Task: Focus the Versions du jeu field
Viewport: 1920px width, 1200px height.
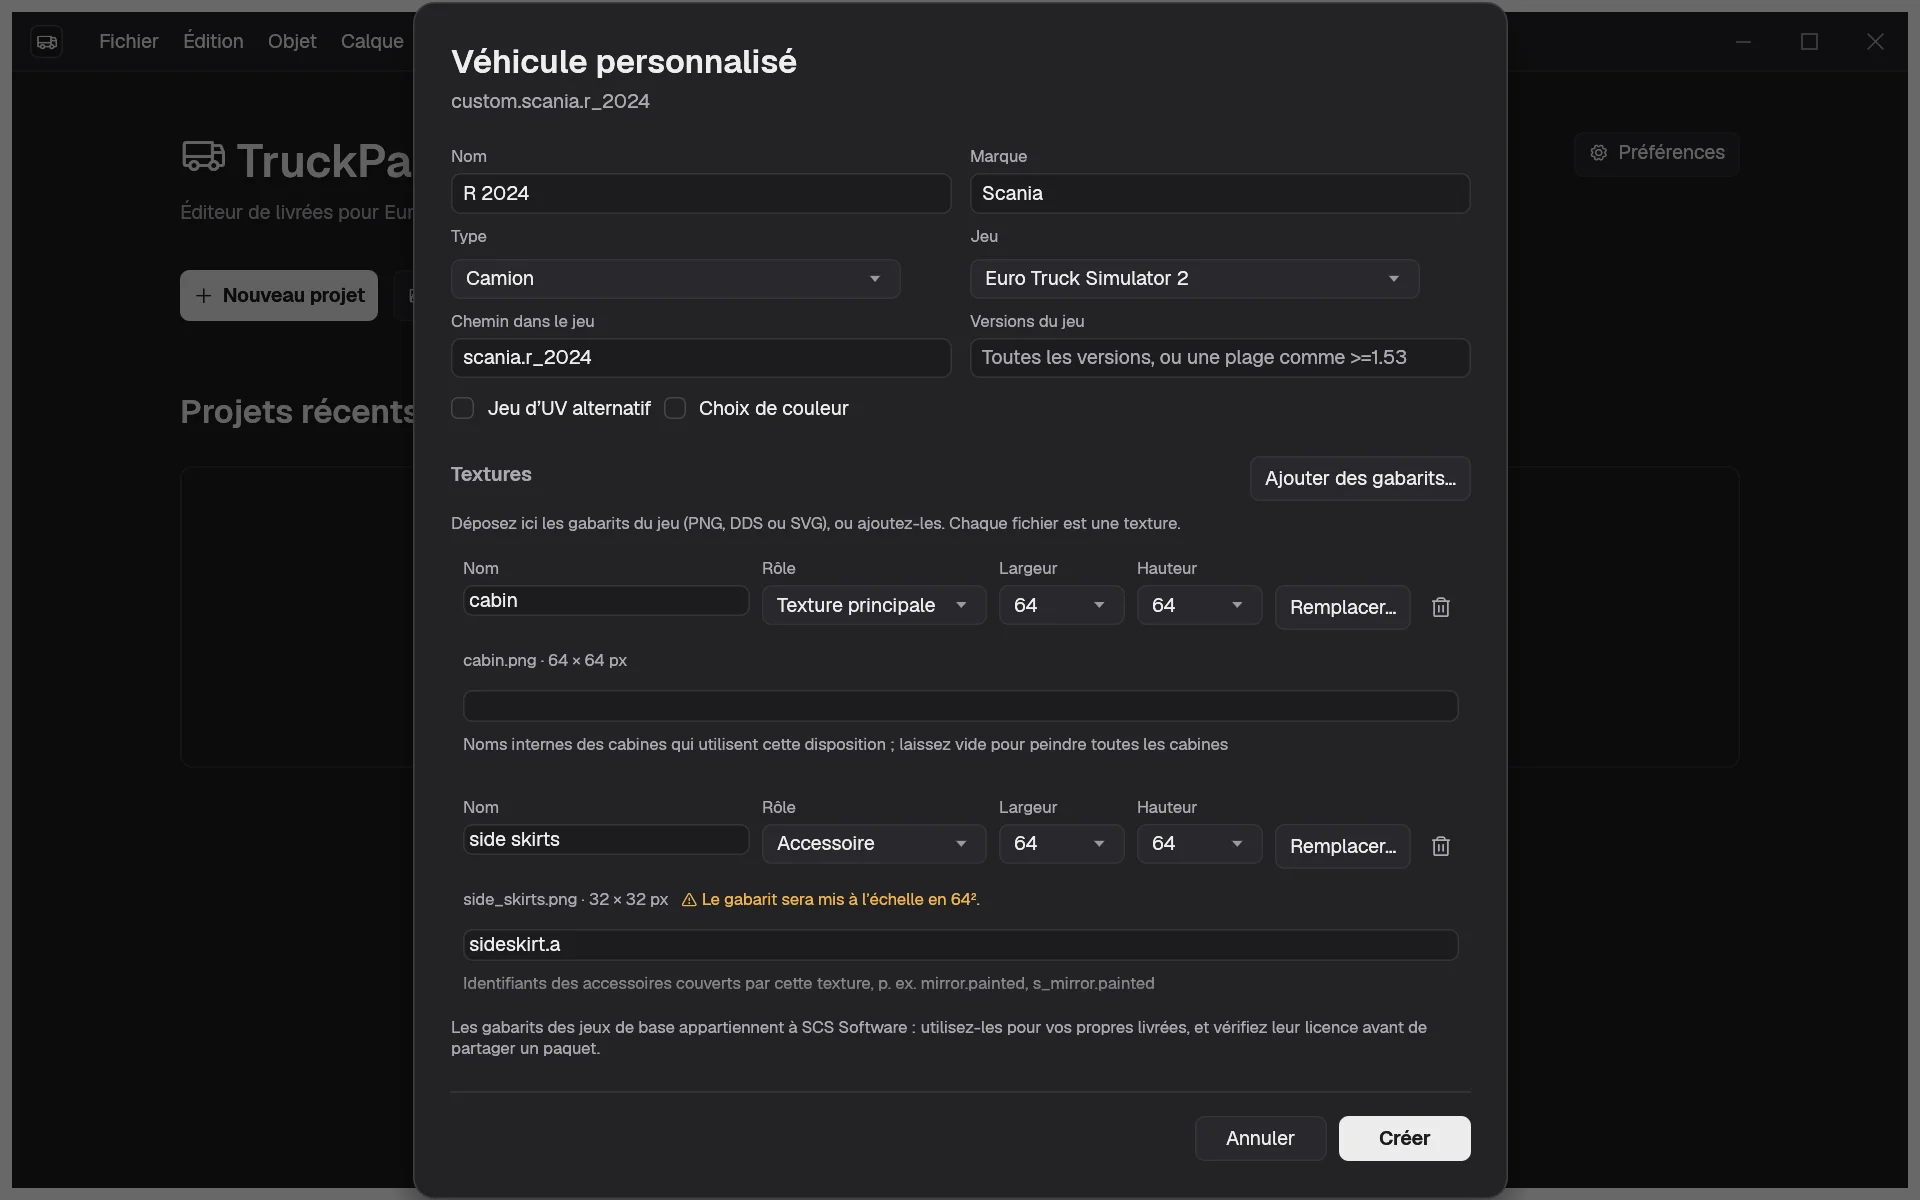Action: (x=1219, y=358)
